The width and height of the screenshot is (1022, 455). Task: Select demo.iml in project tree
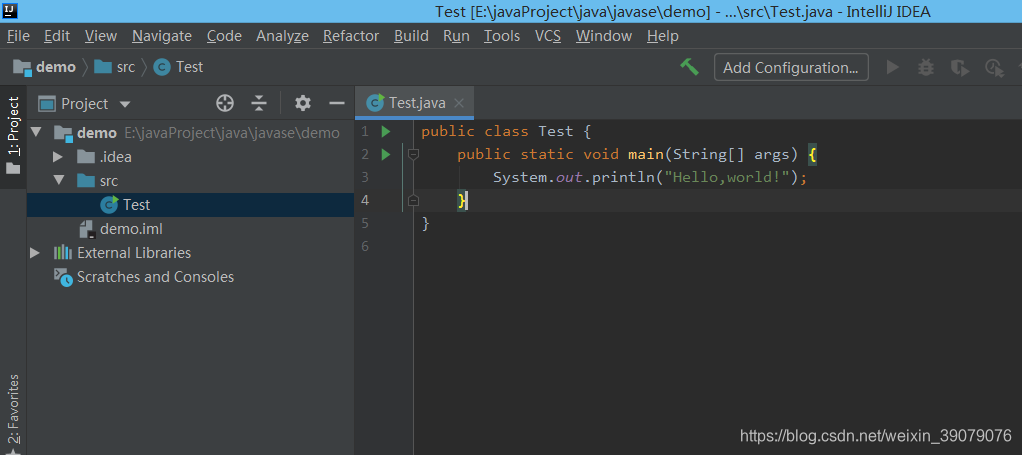pos(190,229)
